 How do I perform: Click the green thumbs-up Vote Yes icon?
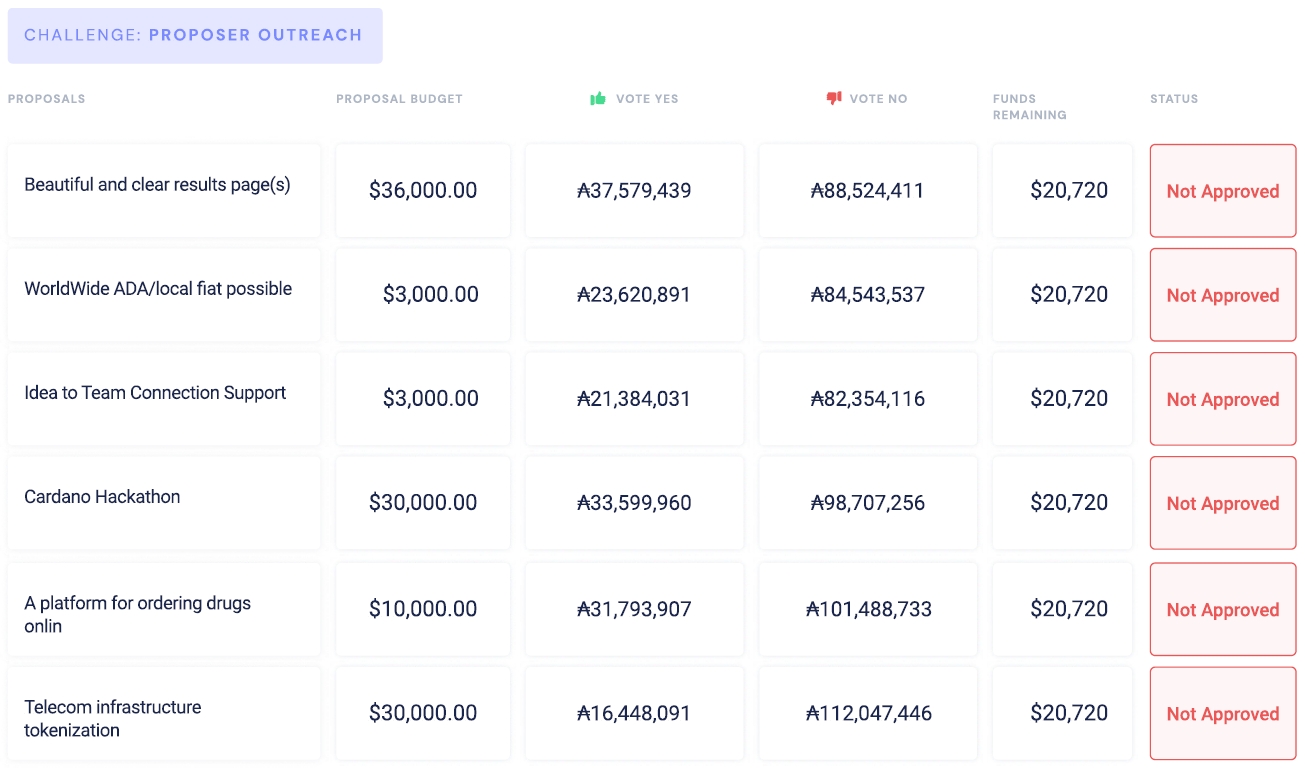coord(598,98)
